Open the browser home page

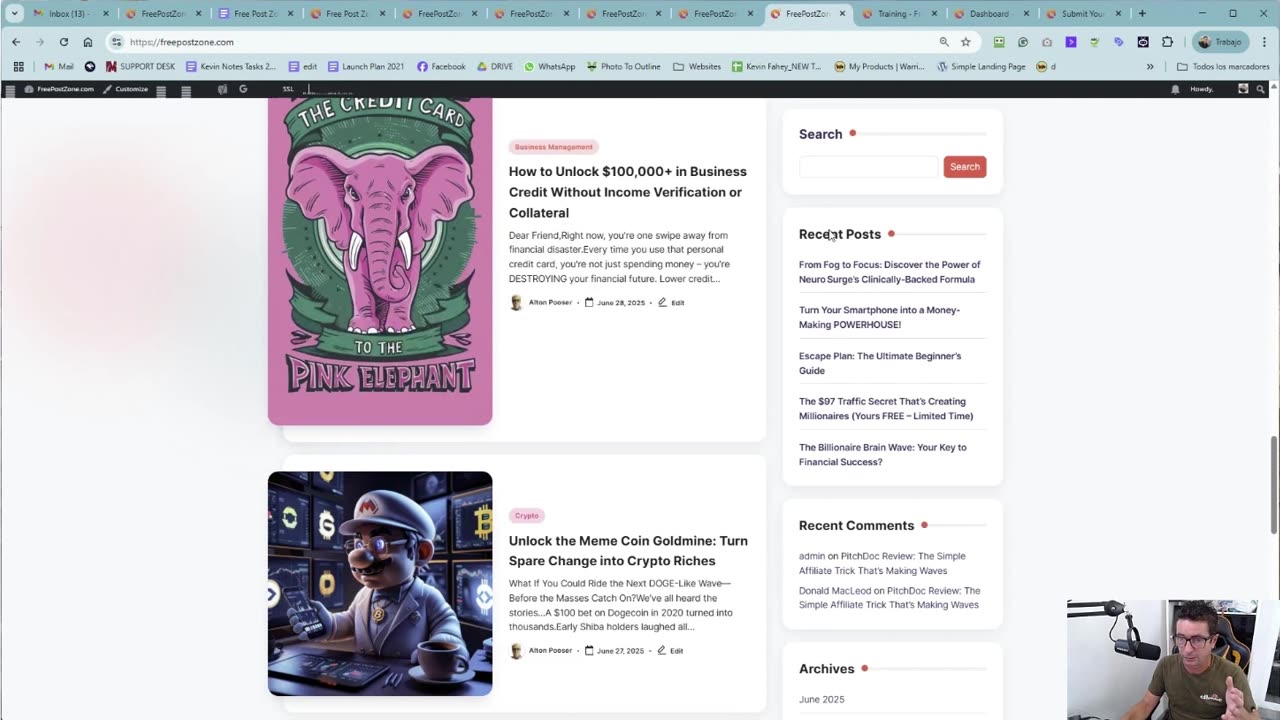88,42
